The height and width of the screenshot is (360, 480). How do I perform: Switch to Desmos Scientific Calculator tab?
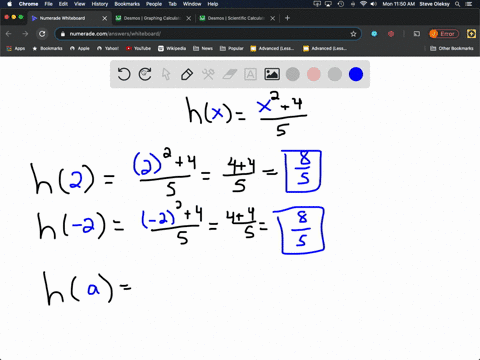236,18
